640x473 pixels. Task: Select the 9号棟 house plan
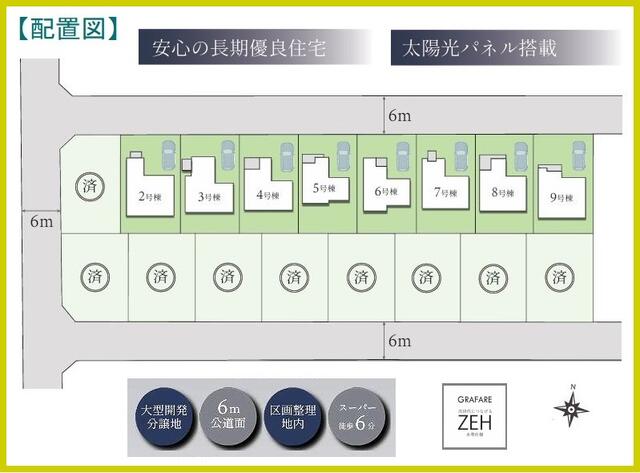click(562, 194)
